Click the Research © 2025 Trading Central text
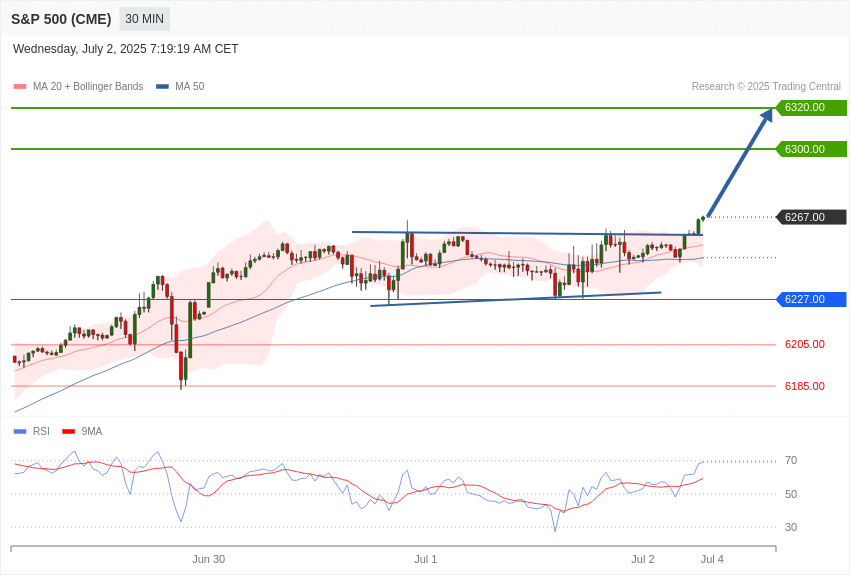Image resolution: width=850 pixels, height=576 pixels. 766,87
